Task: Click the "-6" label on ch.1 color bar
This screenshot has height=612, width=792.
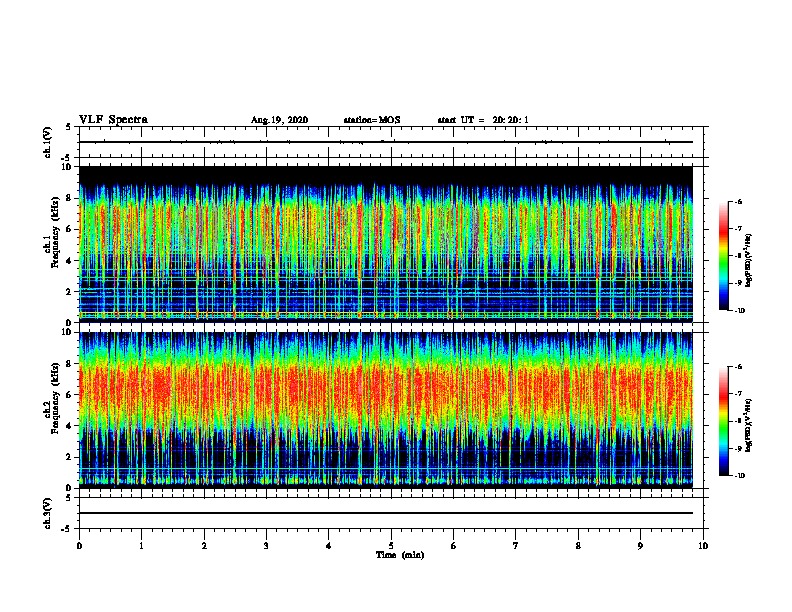Action: tap(738, 202)
